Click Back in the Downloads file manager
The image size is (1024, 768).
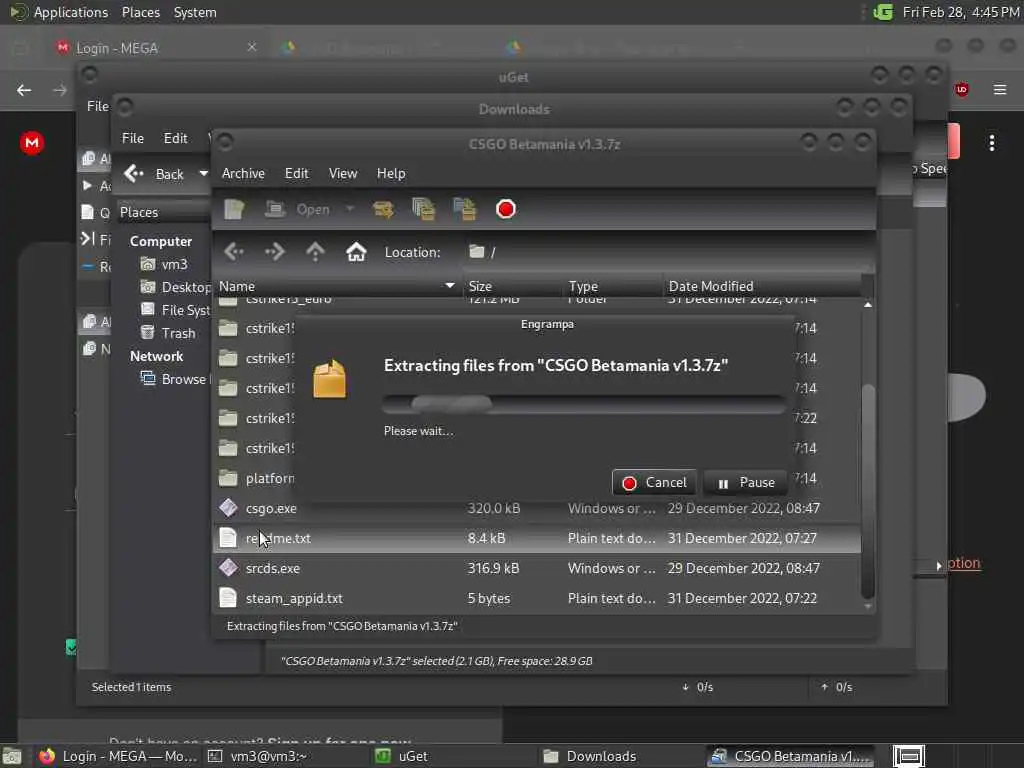coord(155,174)
